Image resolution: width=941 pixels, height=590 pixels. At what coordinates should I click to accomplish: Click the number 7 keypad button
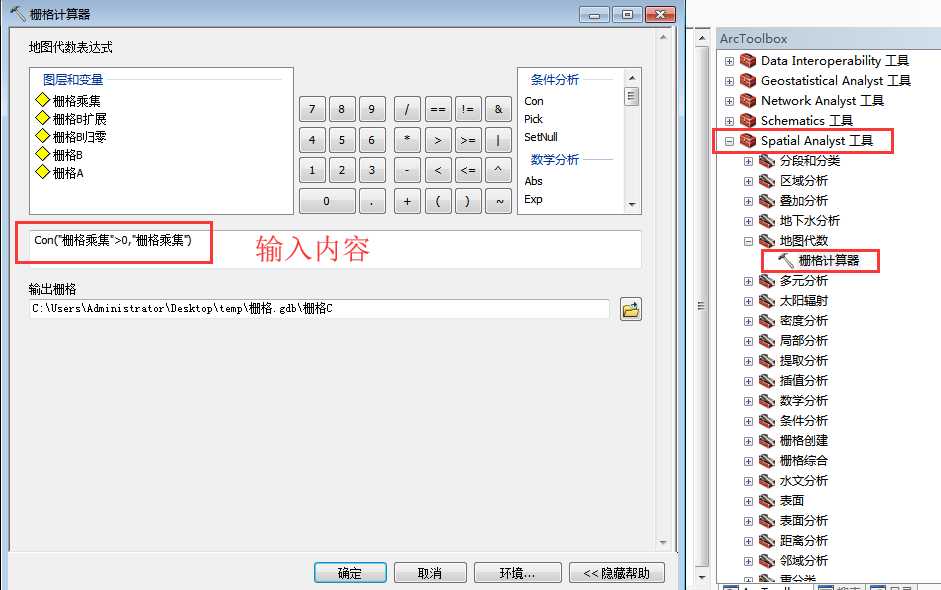coord(312,109)
